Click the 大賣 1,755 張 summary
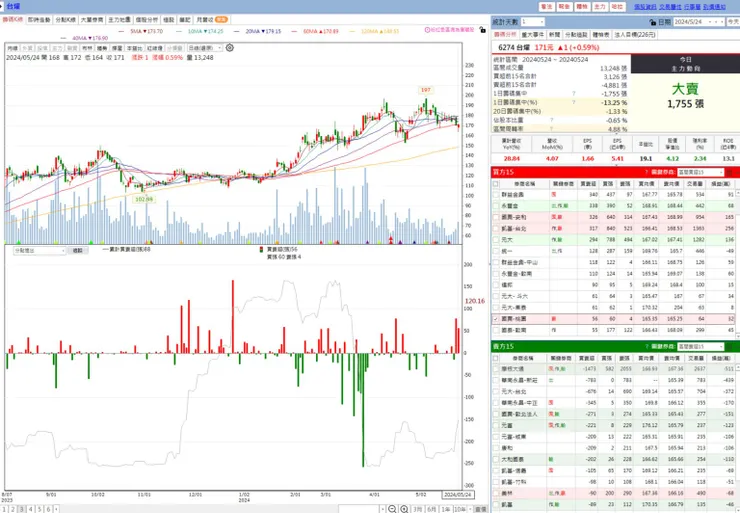740x513 pixels. [685, 96]
